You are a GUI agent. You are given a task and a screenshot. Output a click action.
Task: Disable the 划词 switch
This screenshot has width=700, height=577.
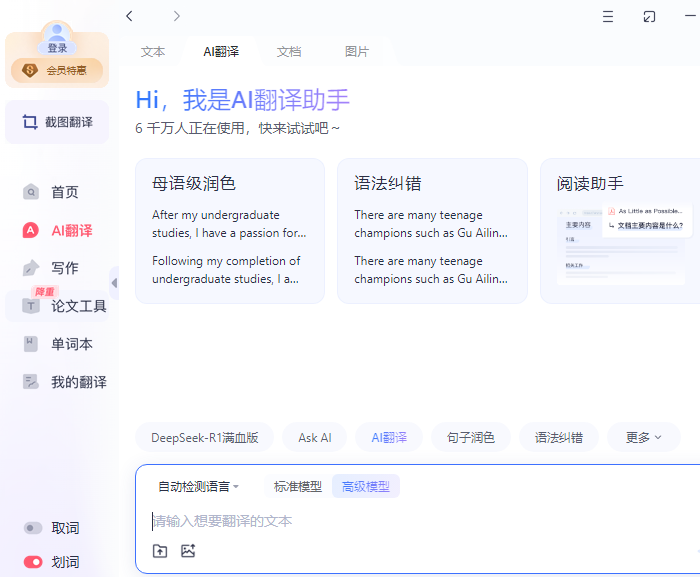coord(33,562)
